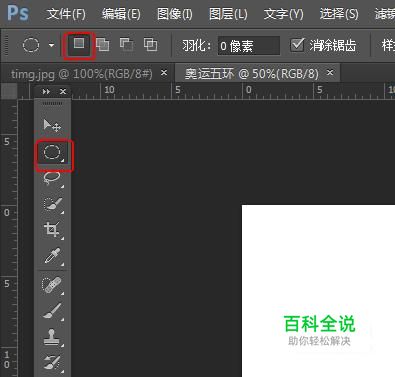Open the 编辑(E) menu
This screenshot has height=377, width=395.
click(121, 14)
